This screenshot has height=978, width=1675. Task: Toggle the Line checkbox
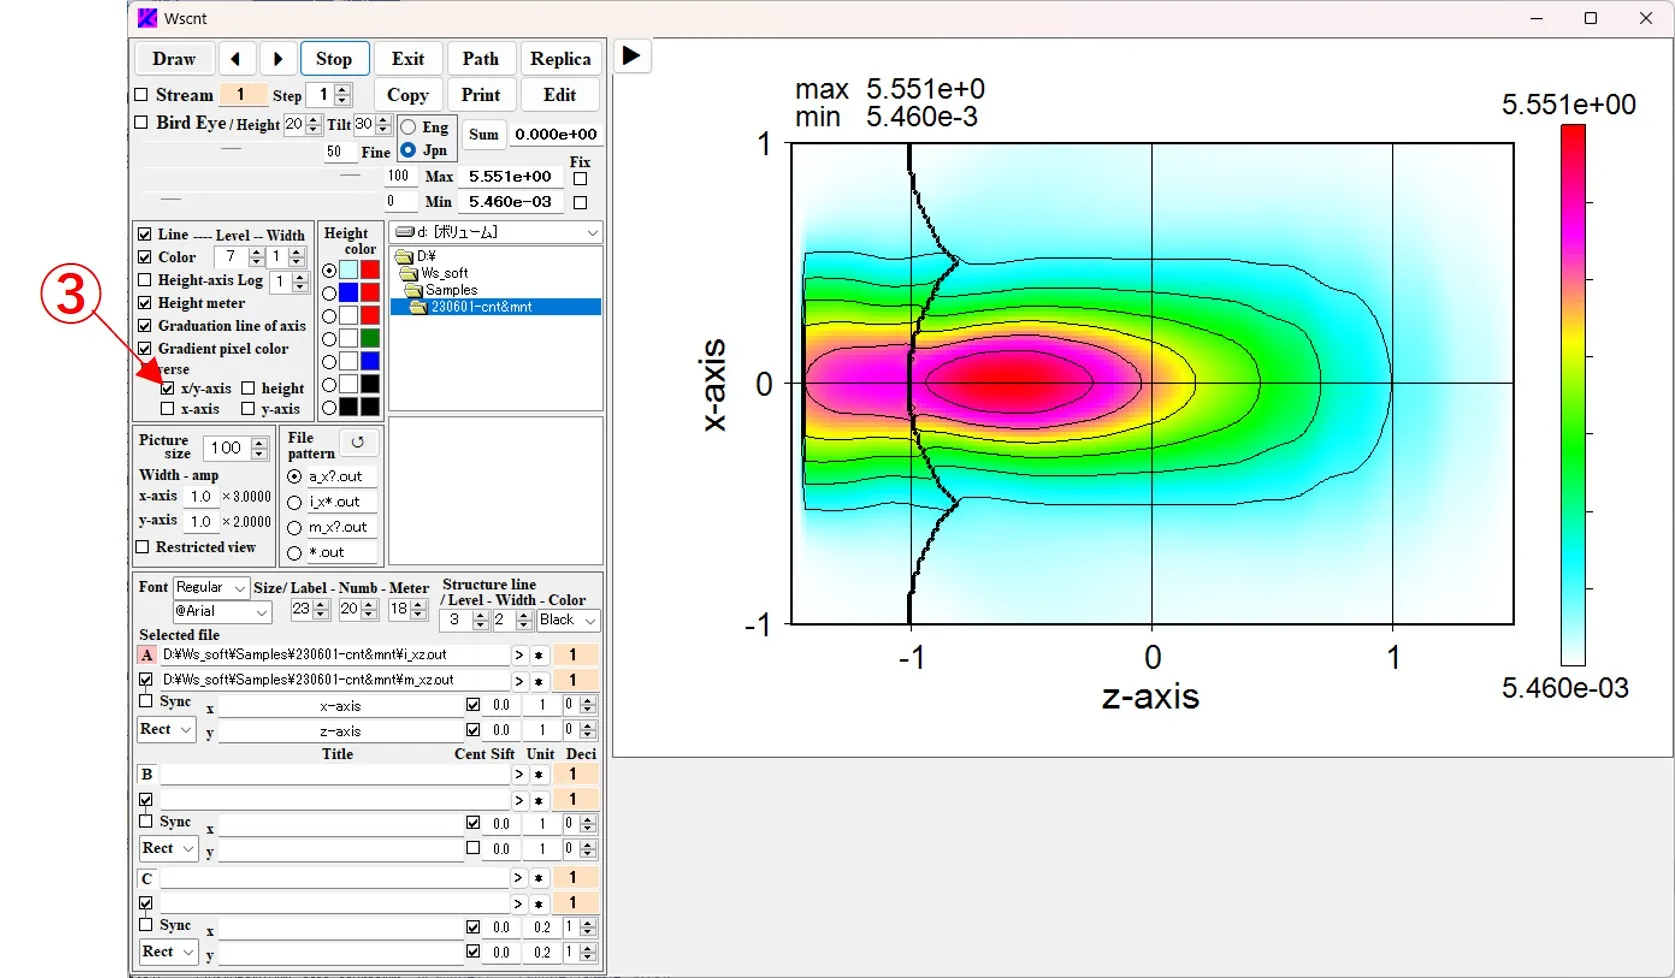145,234
